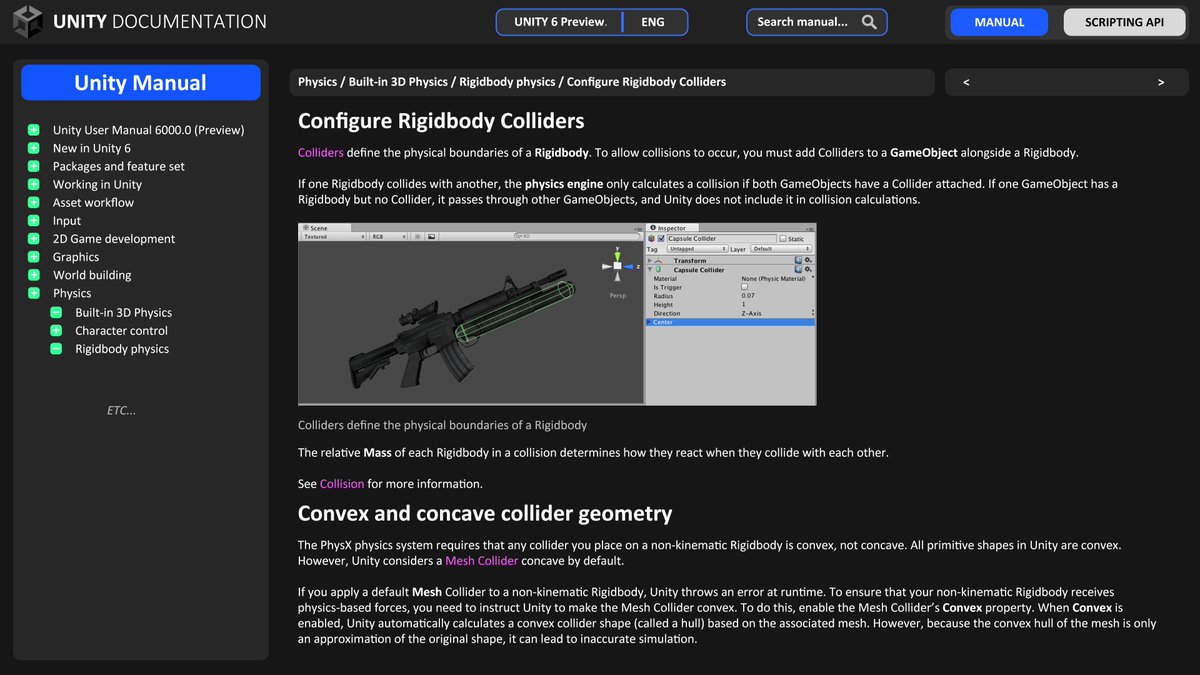Screen dimensions: 1200x675
Task: Open Unity User Manual 6000.0 (Preview) in sidebar
Action: (148, 130)
